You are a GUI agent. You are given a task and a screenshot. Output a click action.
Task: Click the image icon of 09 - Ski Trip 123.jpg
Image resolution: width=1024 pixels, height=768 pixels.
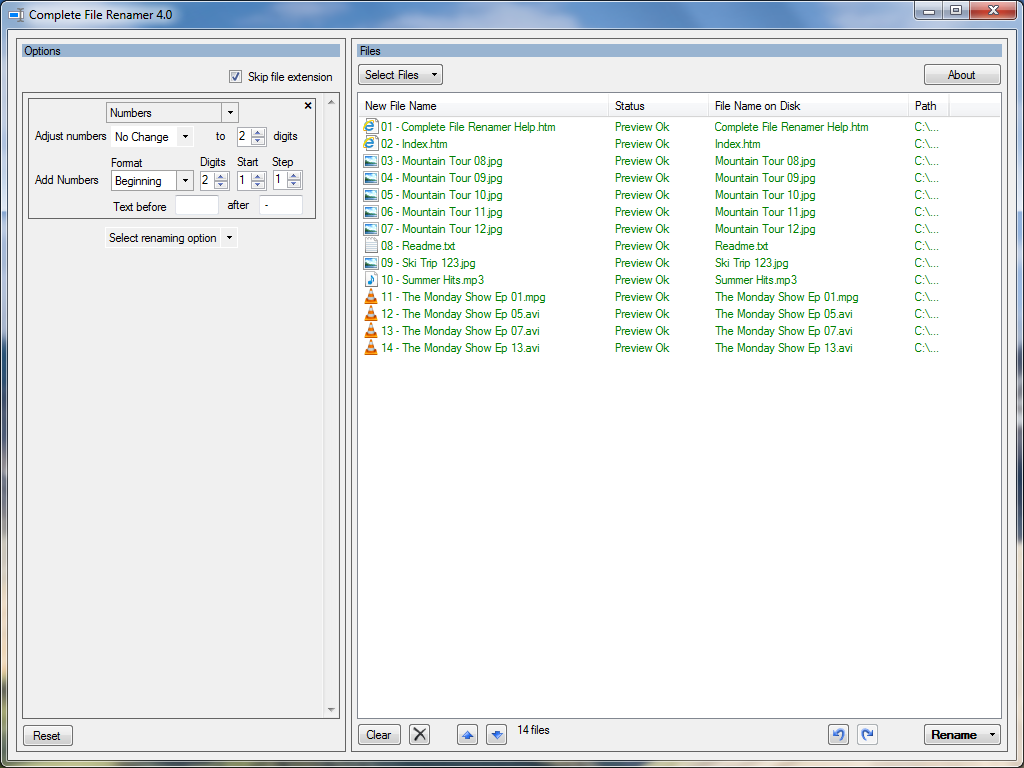click(370, 263)
